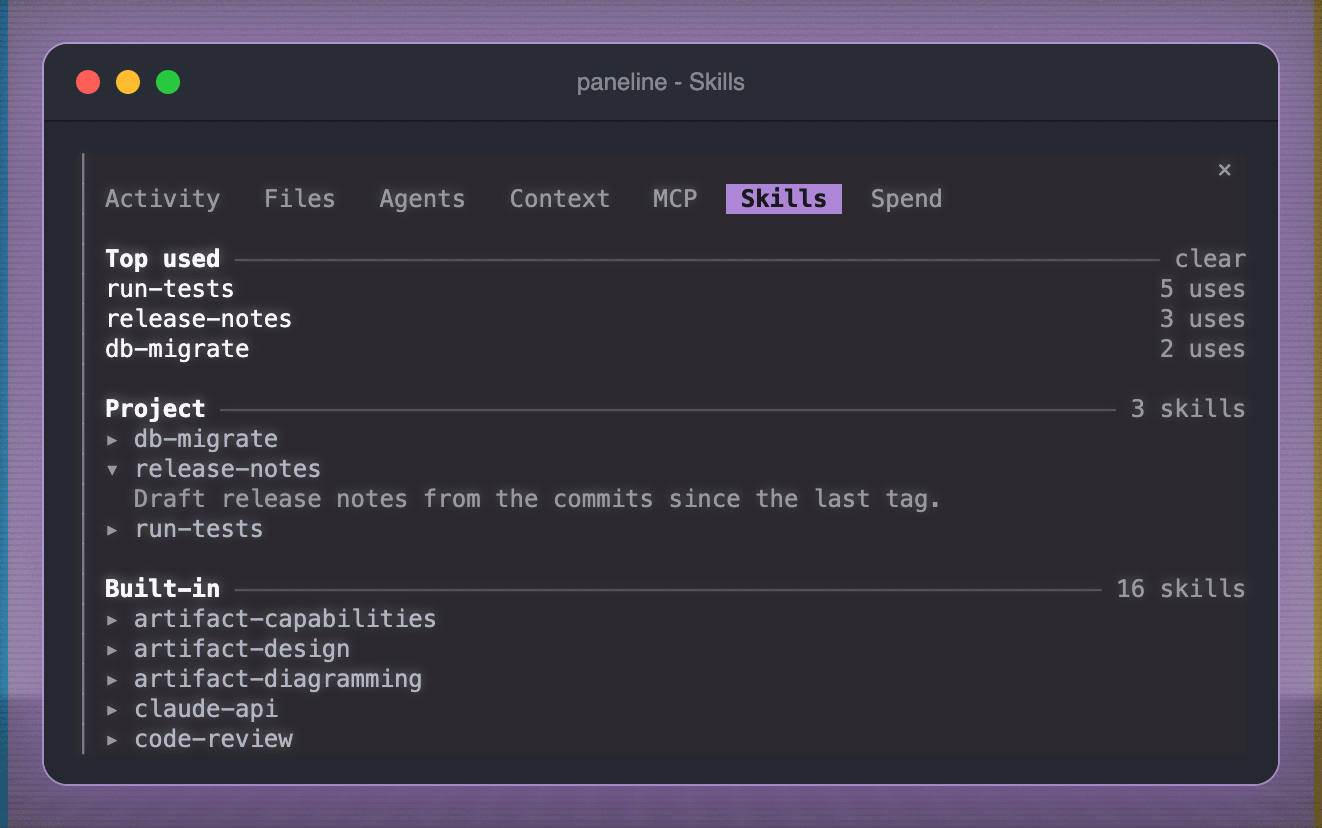Viewport: 1322px width, 828px height.
Task: Click the green macOS zoom button
Action: click(168, 82)
